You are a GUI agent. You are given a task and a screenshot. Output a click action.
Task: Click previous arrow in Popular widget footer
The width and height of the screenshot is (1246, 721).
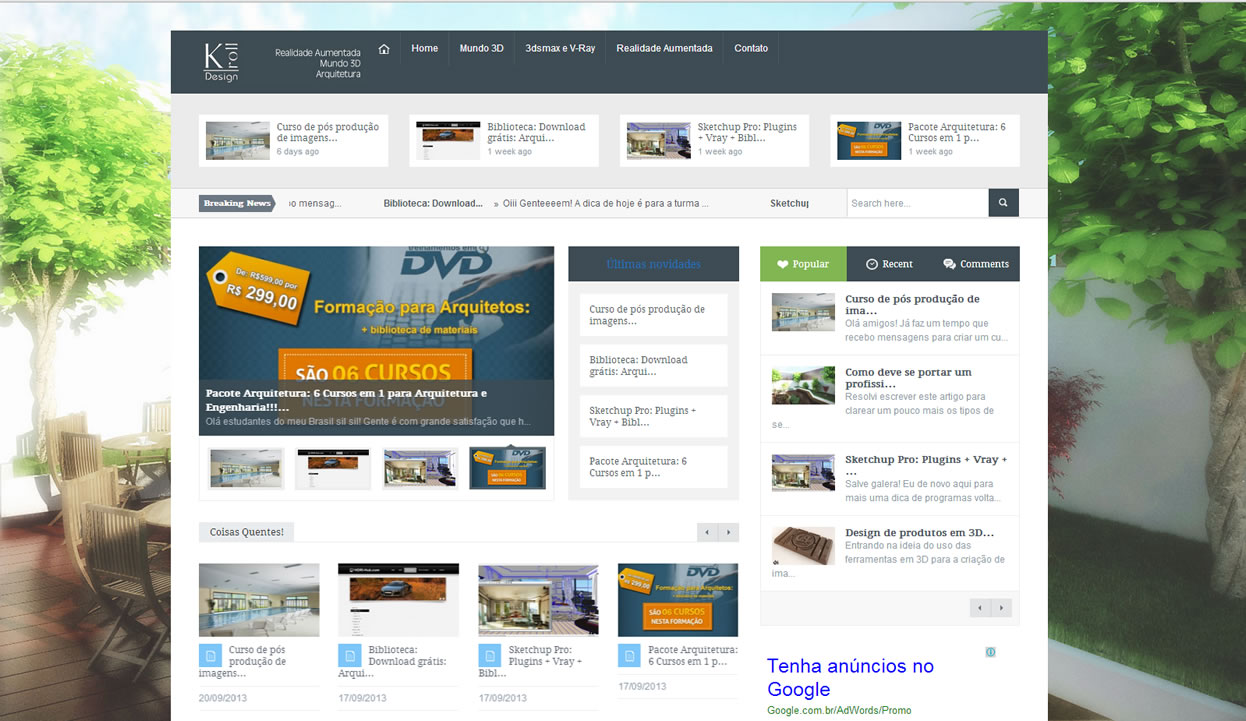(980, 608)
